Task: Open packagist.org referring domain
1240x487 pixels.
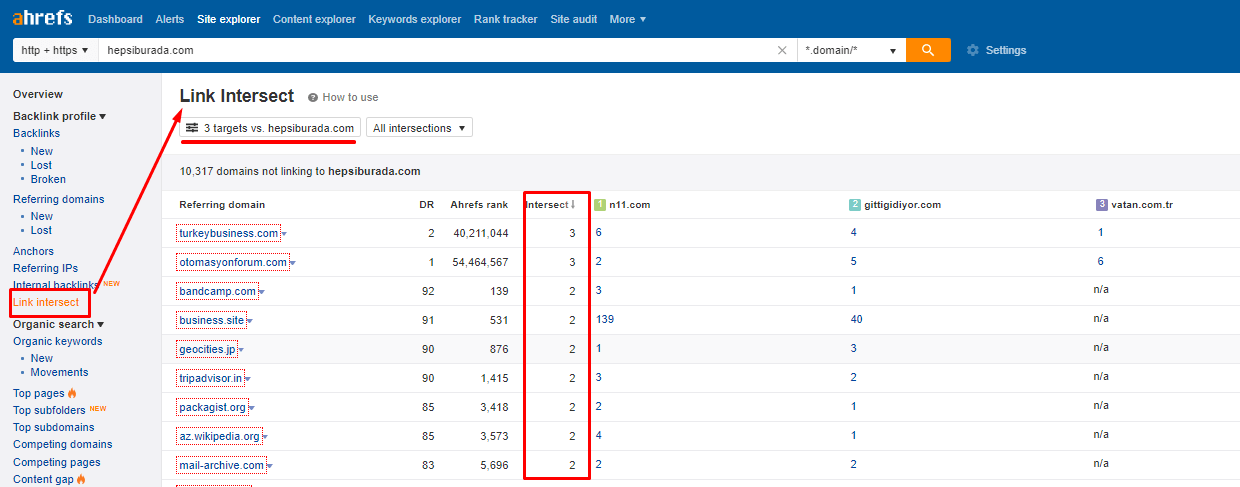Action: (212, 407)
